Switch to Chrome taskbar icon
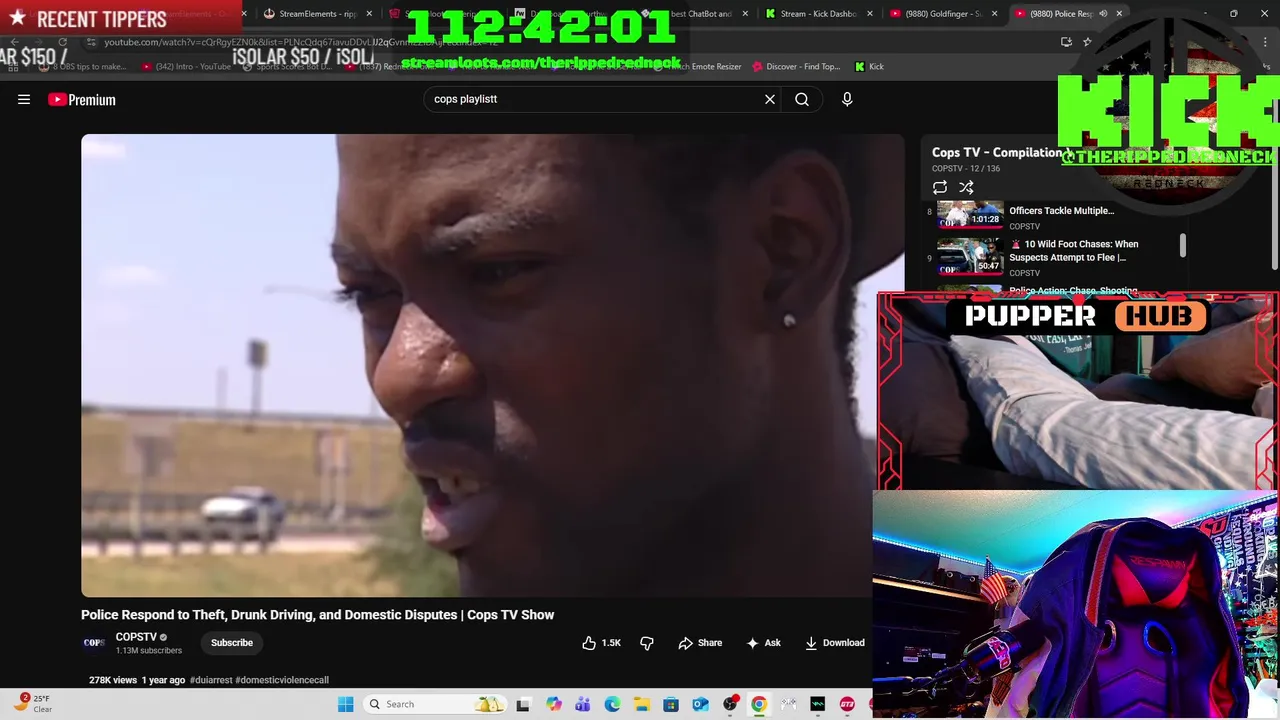The height and width of the screenshot is (720, 1280). pyautogui.click(x=759, y=704)
